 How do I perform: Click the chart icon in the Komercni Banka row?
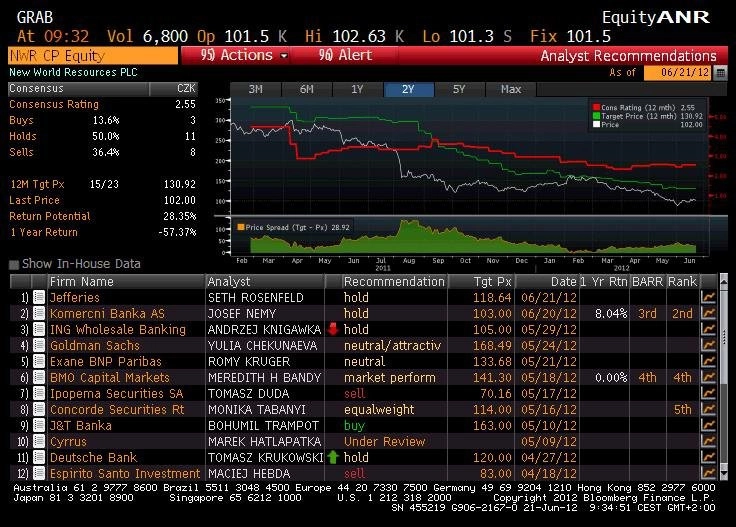pyautogui.click(x=708, y=313)
